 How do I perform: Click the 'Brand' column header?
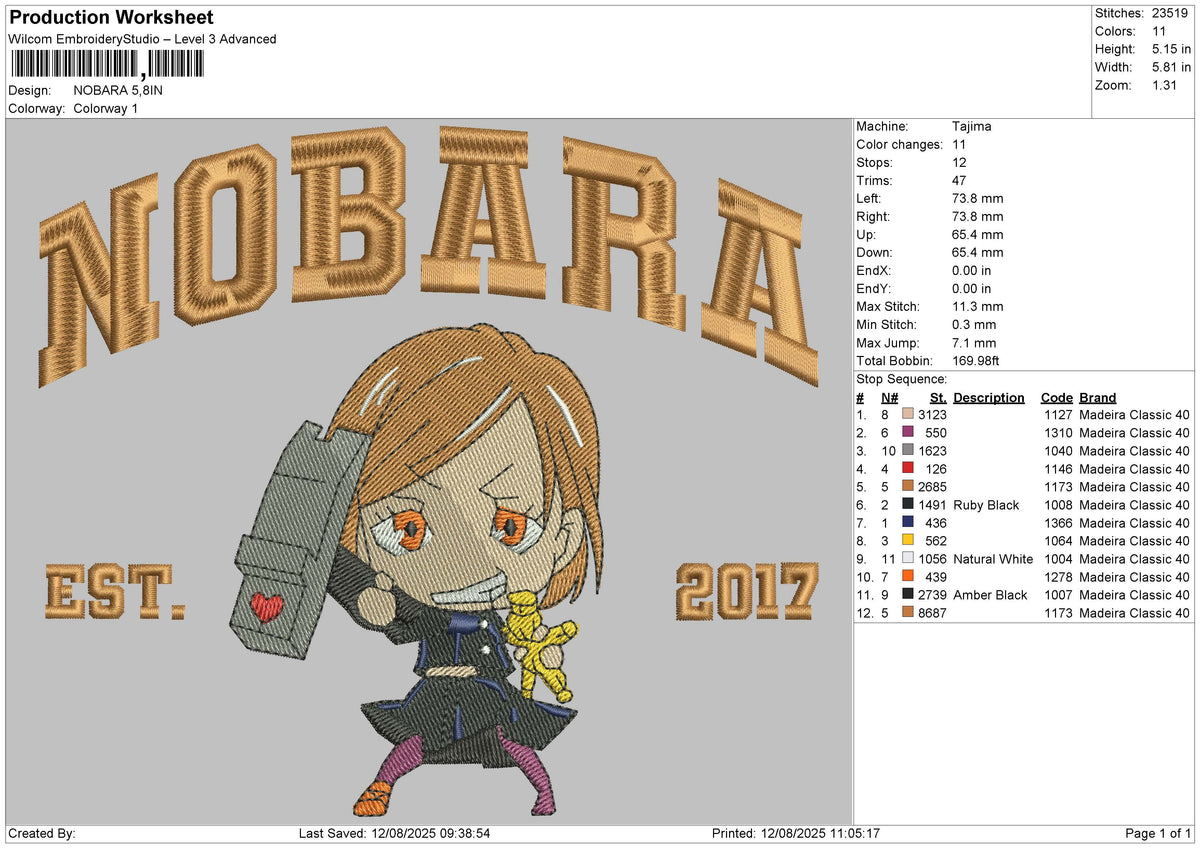tap(1098, 397)
